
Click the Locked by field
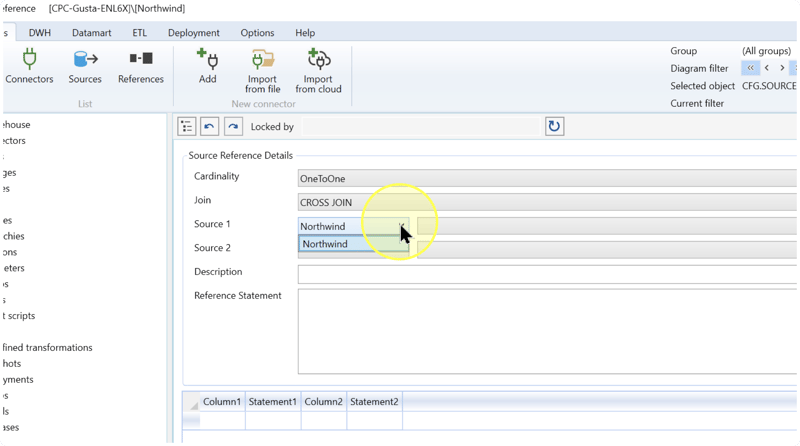coord(421,127)
